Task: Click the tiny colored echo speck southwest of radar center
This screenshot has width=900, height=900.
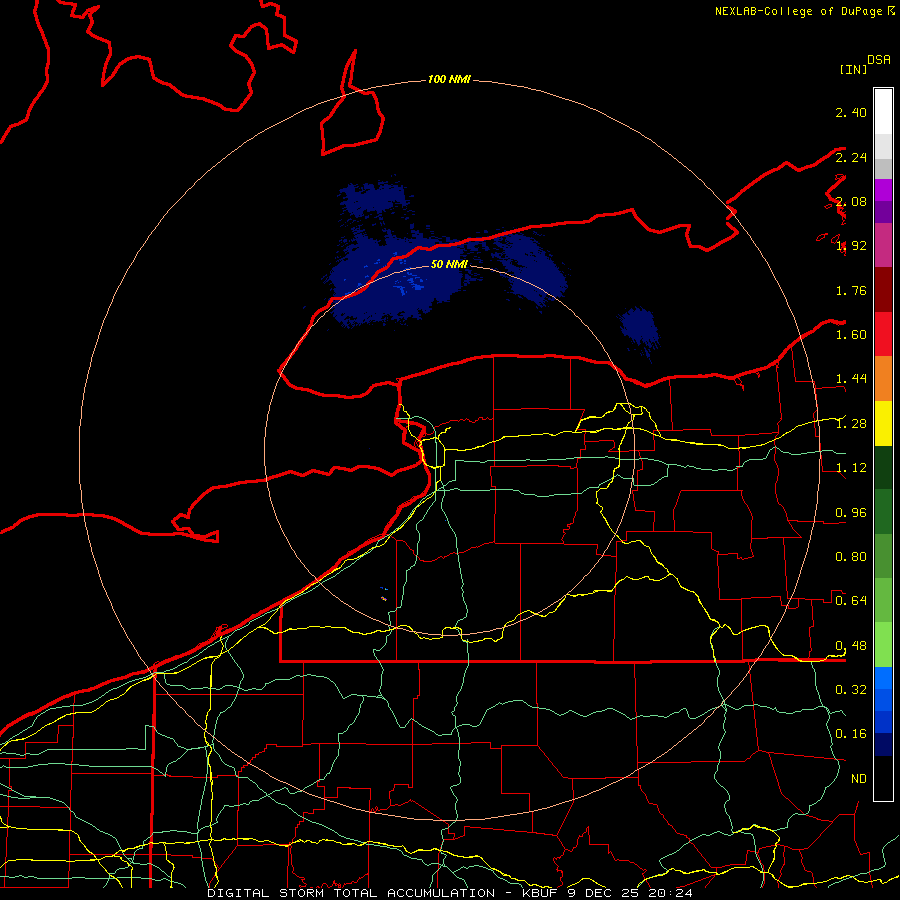Action: point(383,595)
